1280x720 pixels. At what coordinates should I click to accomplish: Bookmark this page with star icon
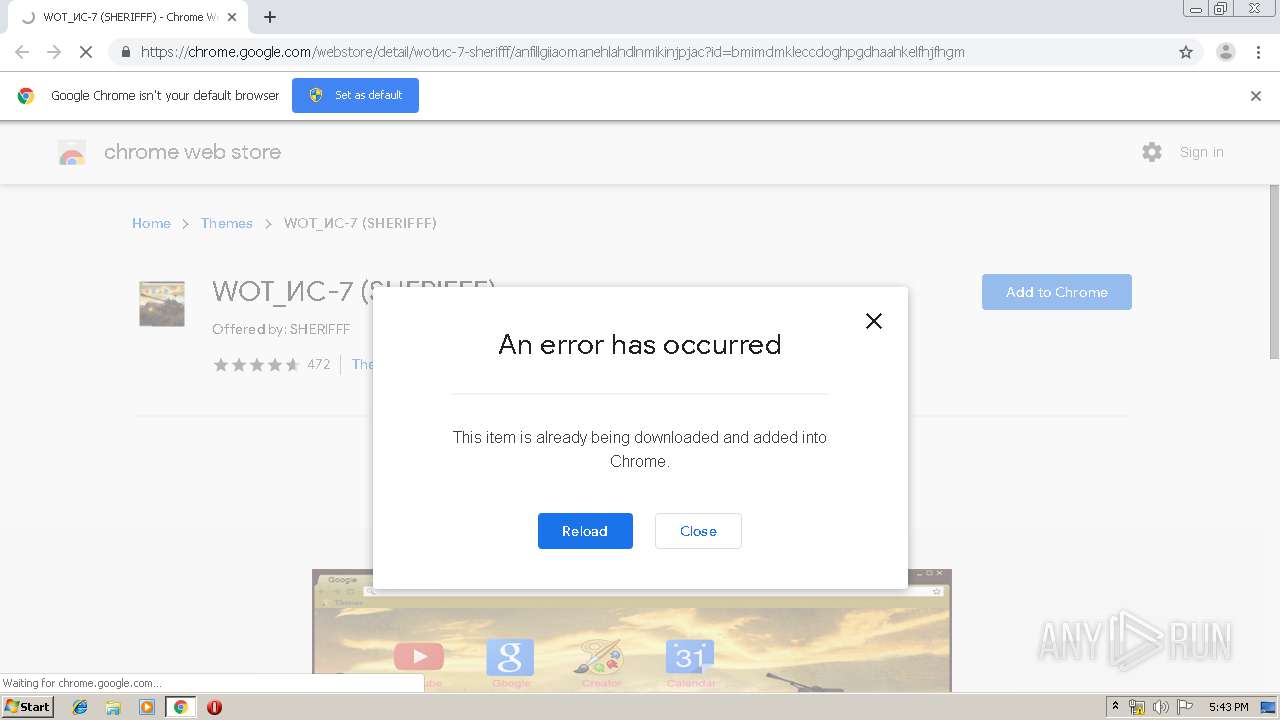[1186, 52]
